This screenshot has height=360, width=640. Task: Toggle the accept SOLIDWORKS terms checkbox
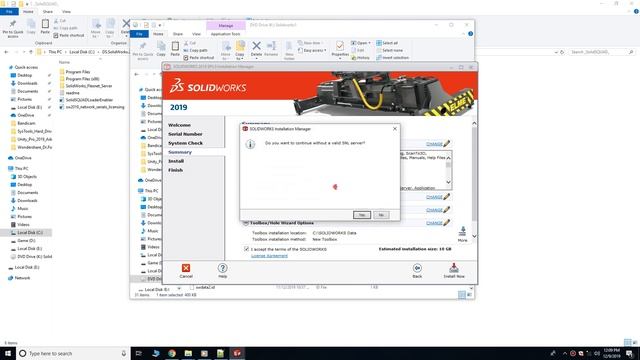coord(247,249)
